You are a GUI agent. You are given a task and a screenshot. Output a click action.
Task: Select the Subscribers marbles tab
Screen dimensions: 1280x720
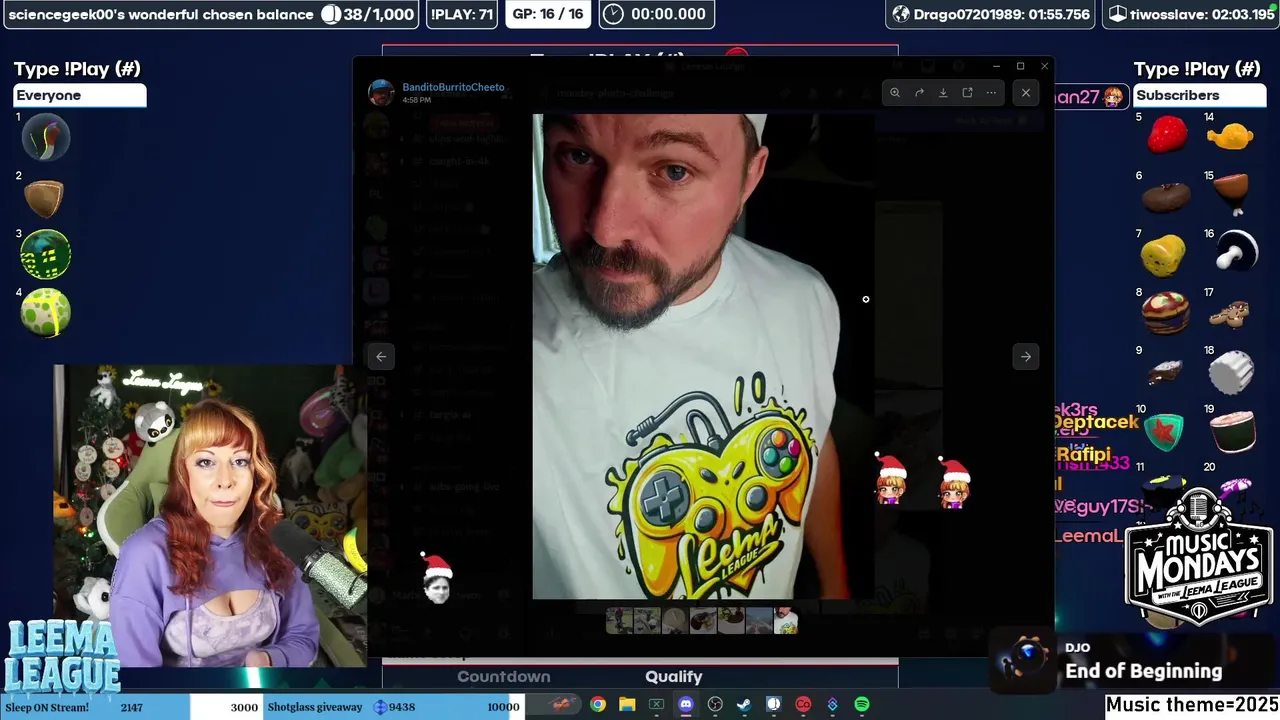click(x=1200, y=96)
